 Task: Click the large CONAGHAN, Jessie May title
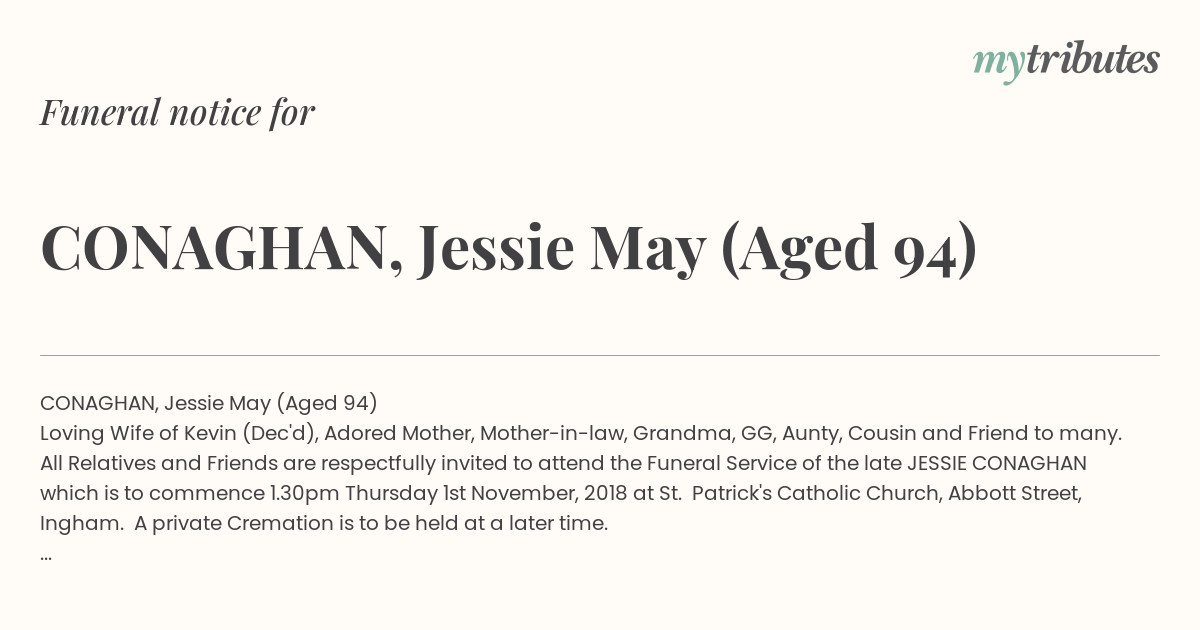coord(509,248)
